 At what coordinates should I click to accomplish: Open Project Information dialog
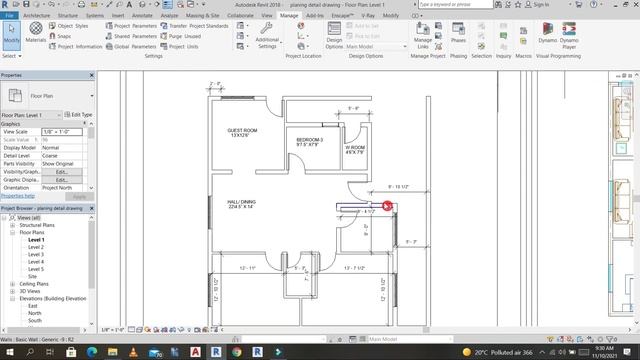[x=76, y=47]
